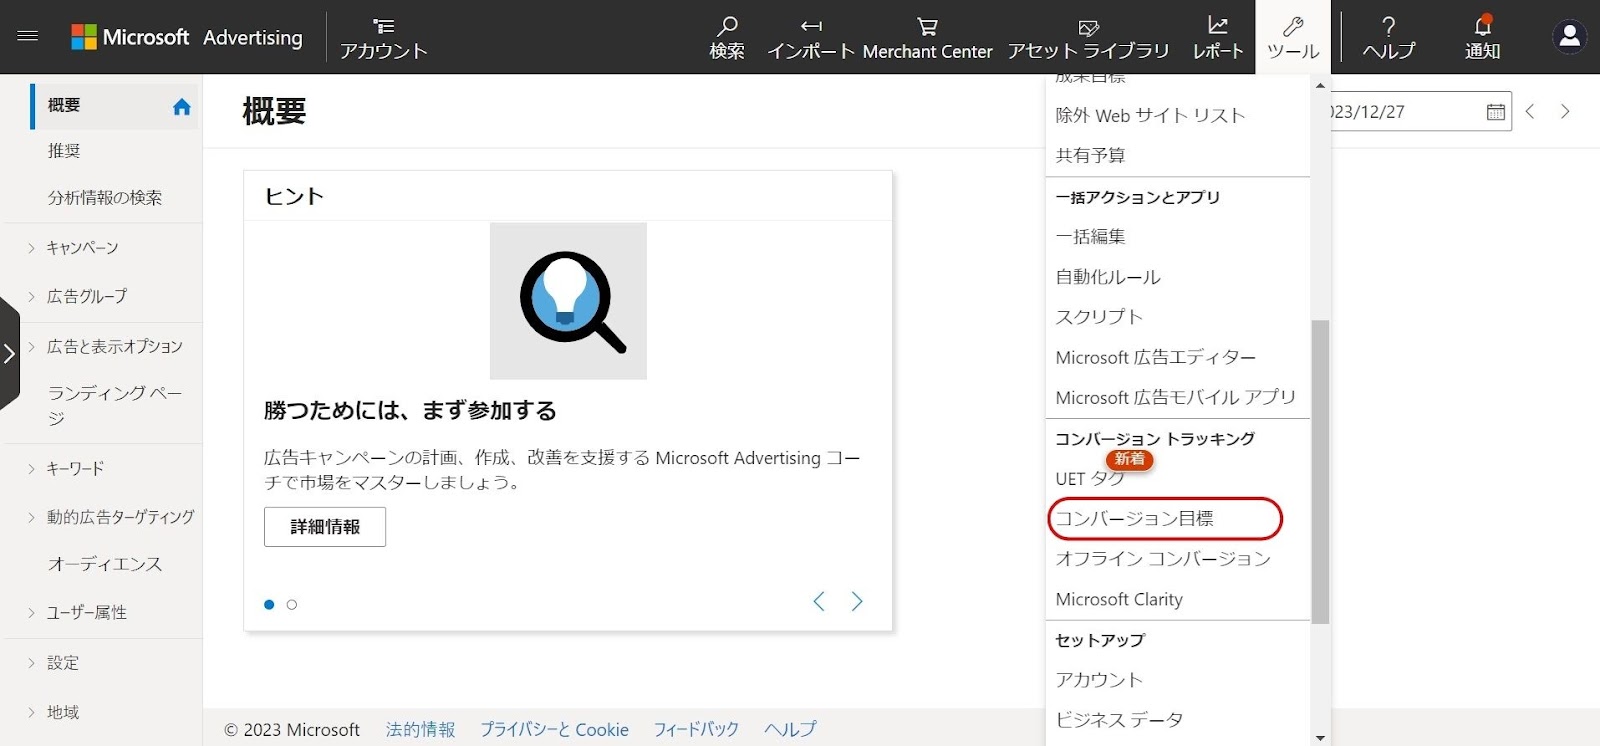
Task: Select the first carousel dot in ヒント
Action: pos(269,604)
